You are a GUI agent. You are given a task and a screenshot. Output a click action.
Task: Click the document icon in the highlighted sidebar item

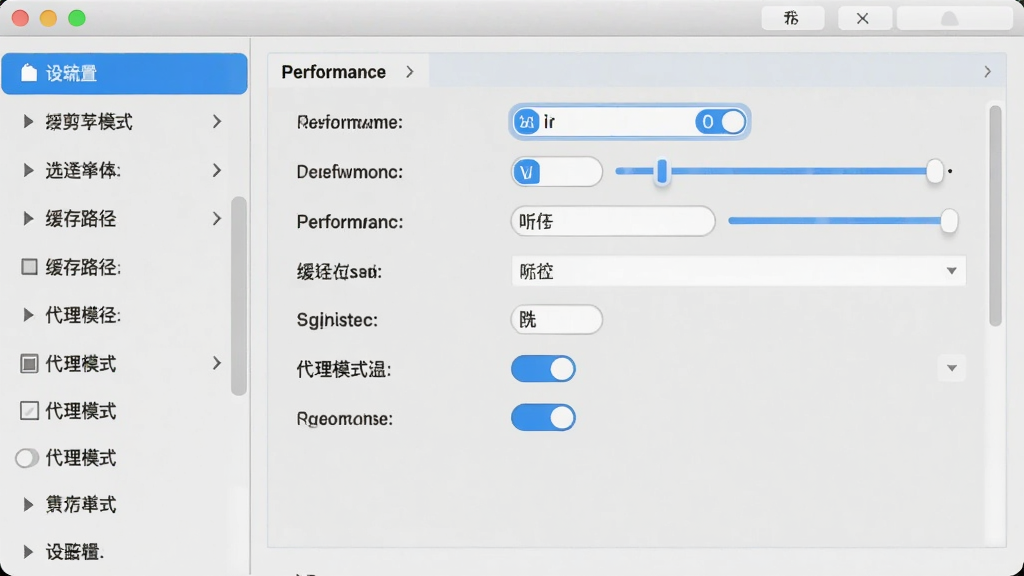[29, 72]
